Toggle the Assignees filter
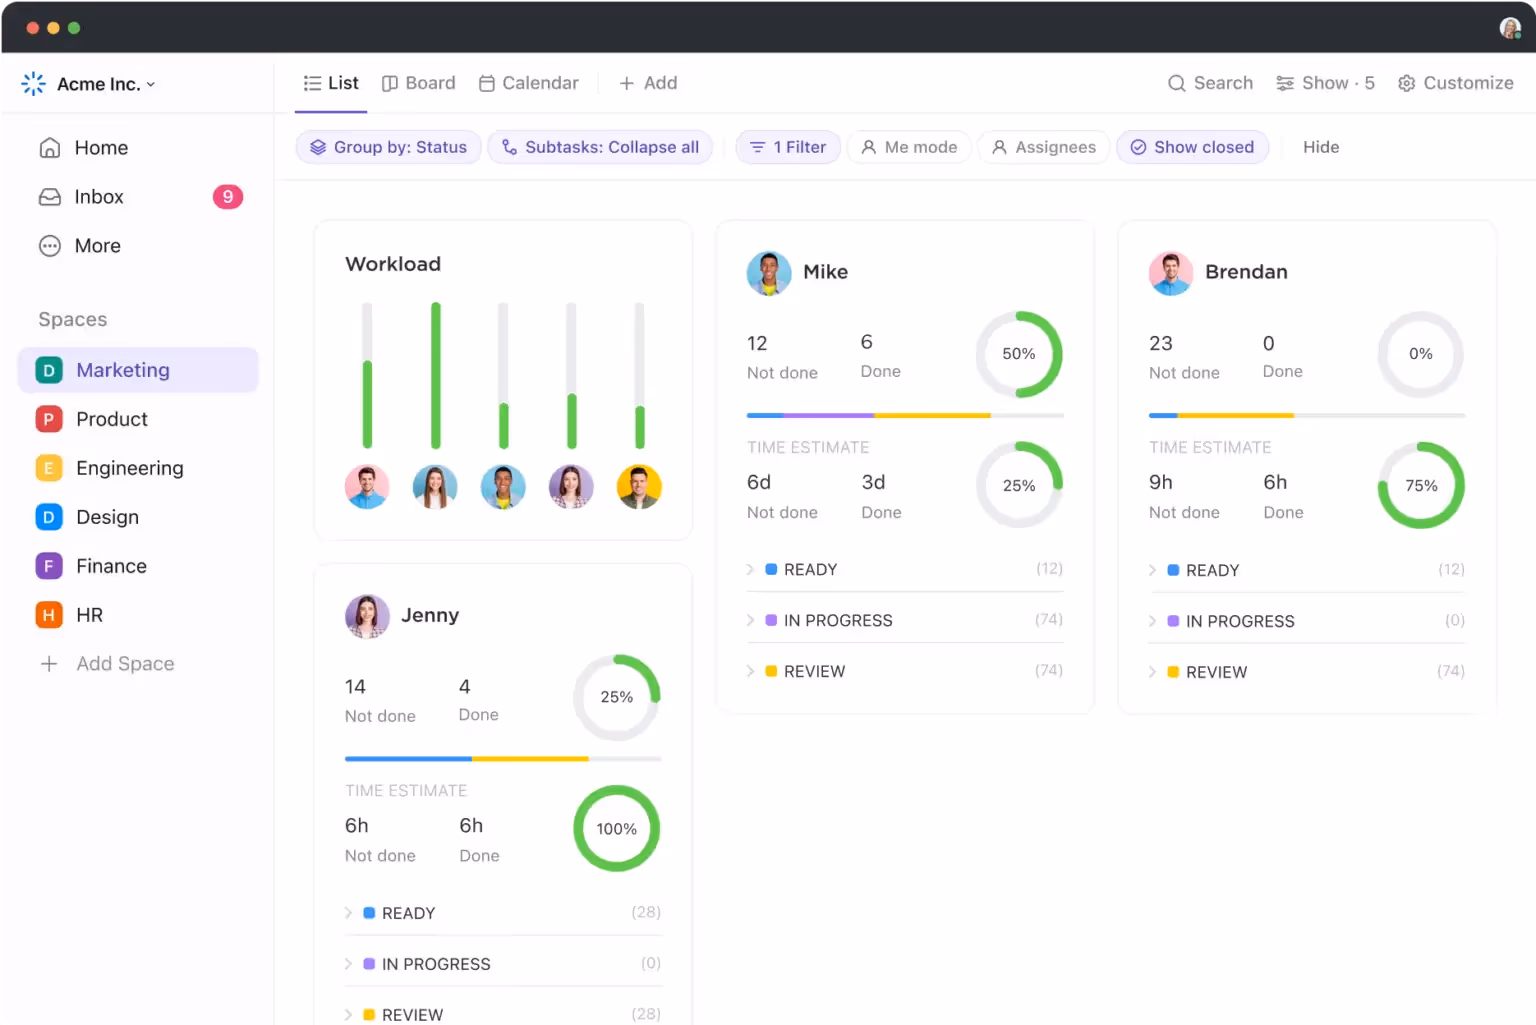 [x=1043, y=147]
